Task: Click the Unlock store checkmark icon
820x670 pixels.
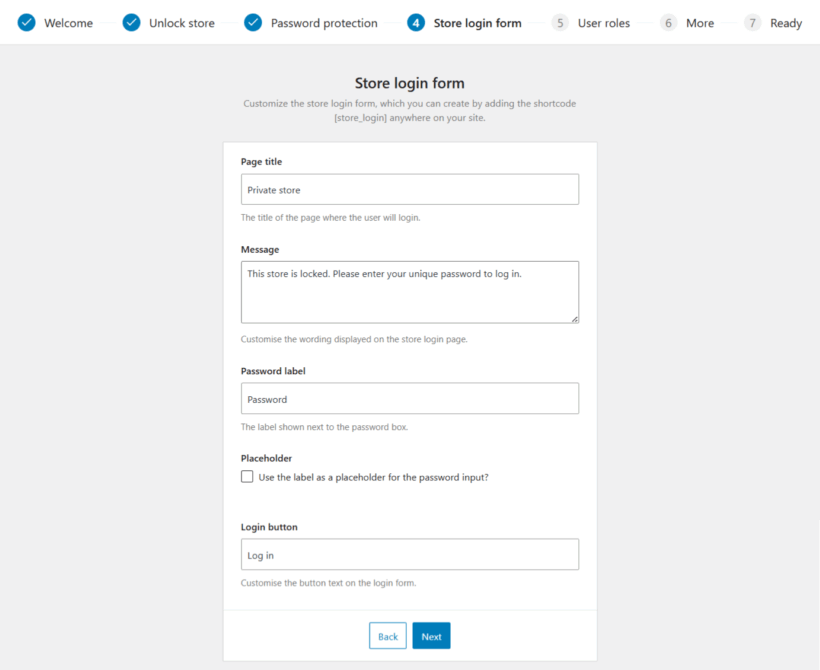Action: tap(130, 22)
